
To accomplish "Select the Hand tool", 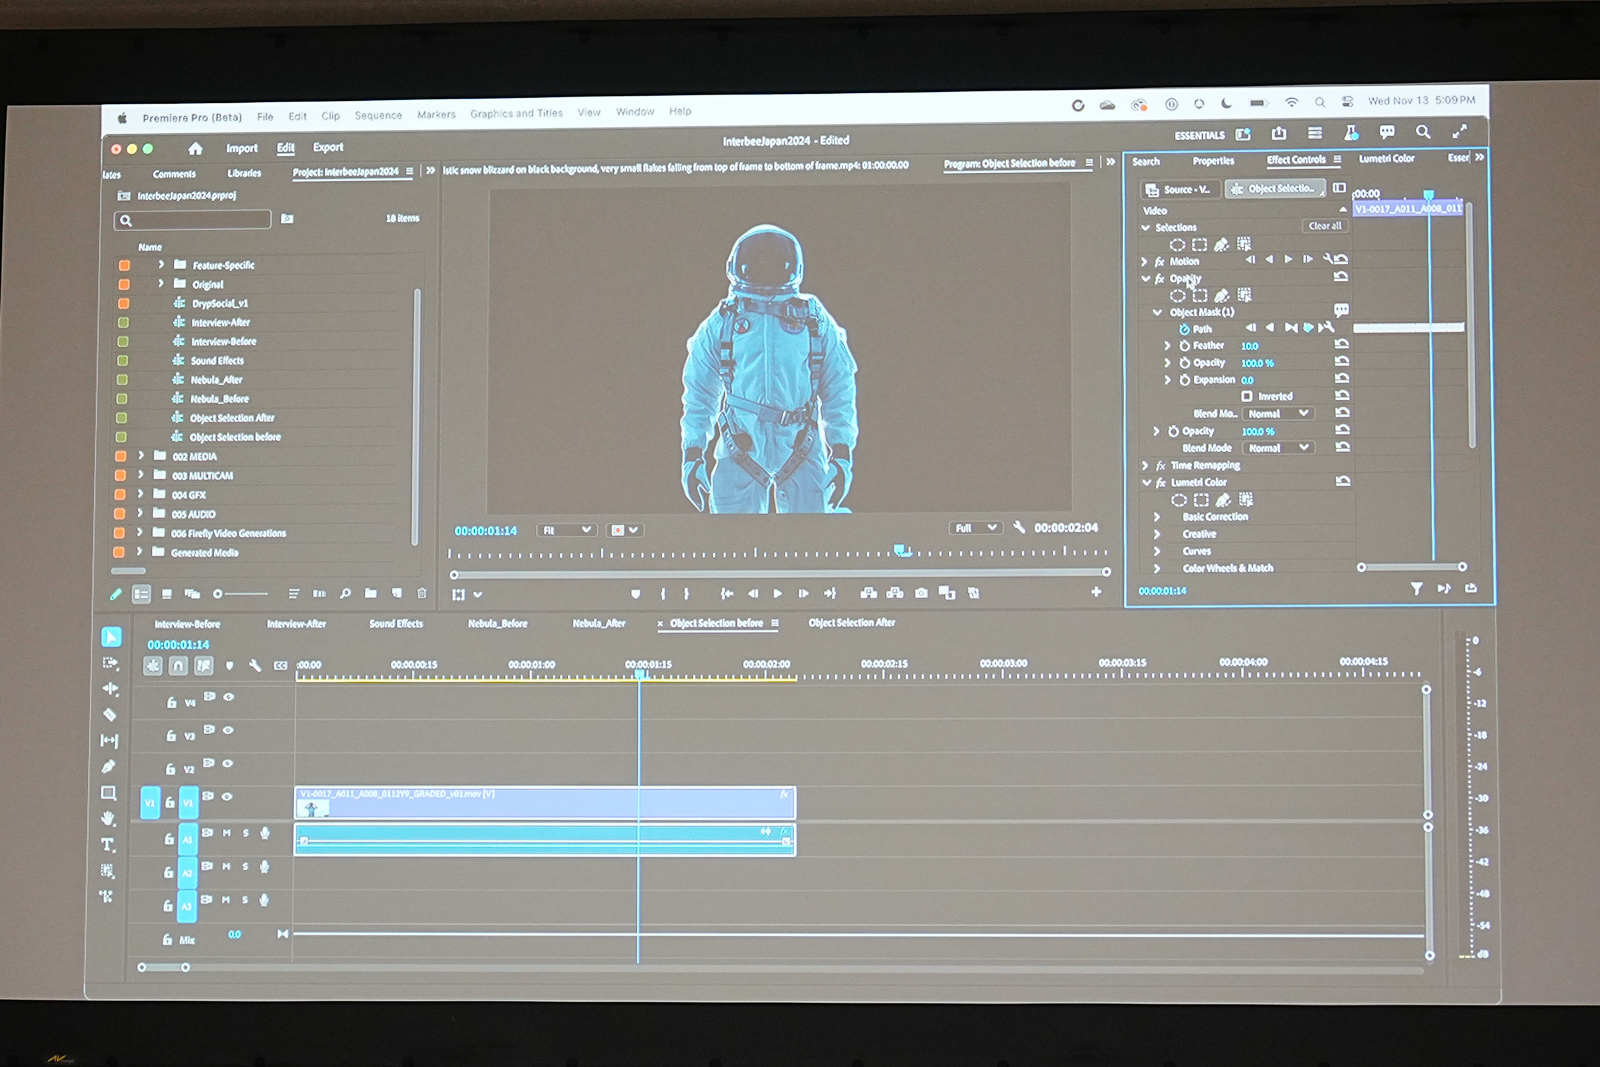I will 108,819.
